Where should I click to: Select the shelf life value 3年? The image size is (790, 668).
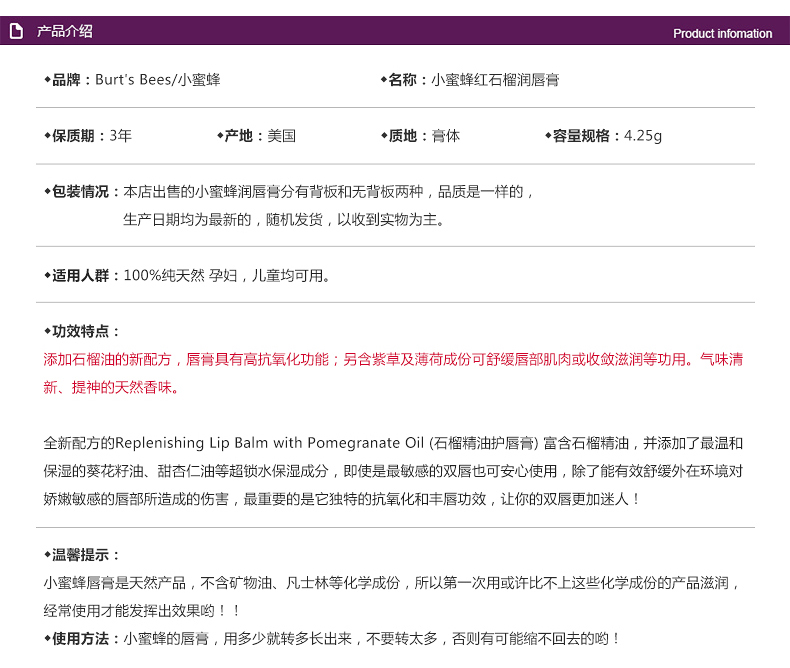point(121,136)
